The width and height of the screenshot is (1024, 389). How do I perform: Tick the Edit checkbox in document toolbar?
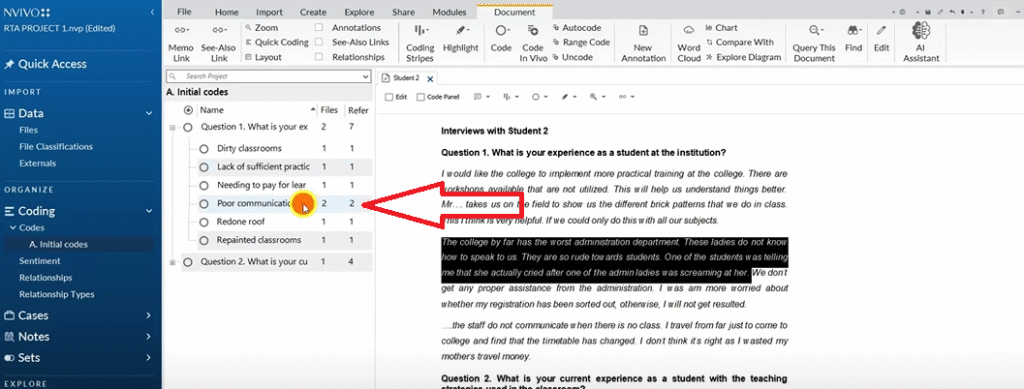(389, 97)
